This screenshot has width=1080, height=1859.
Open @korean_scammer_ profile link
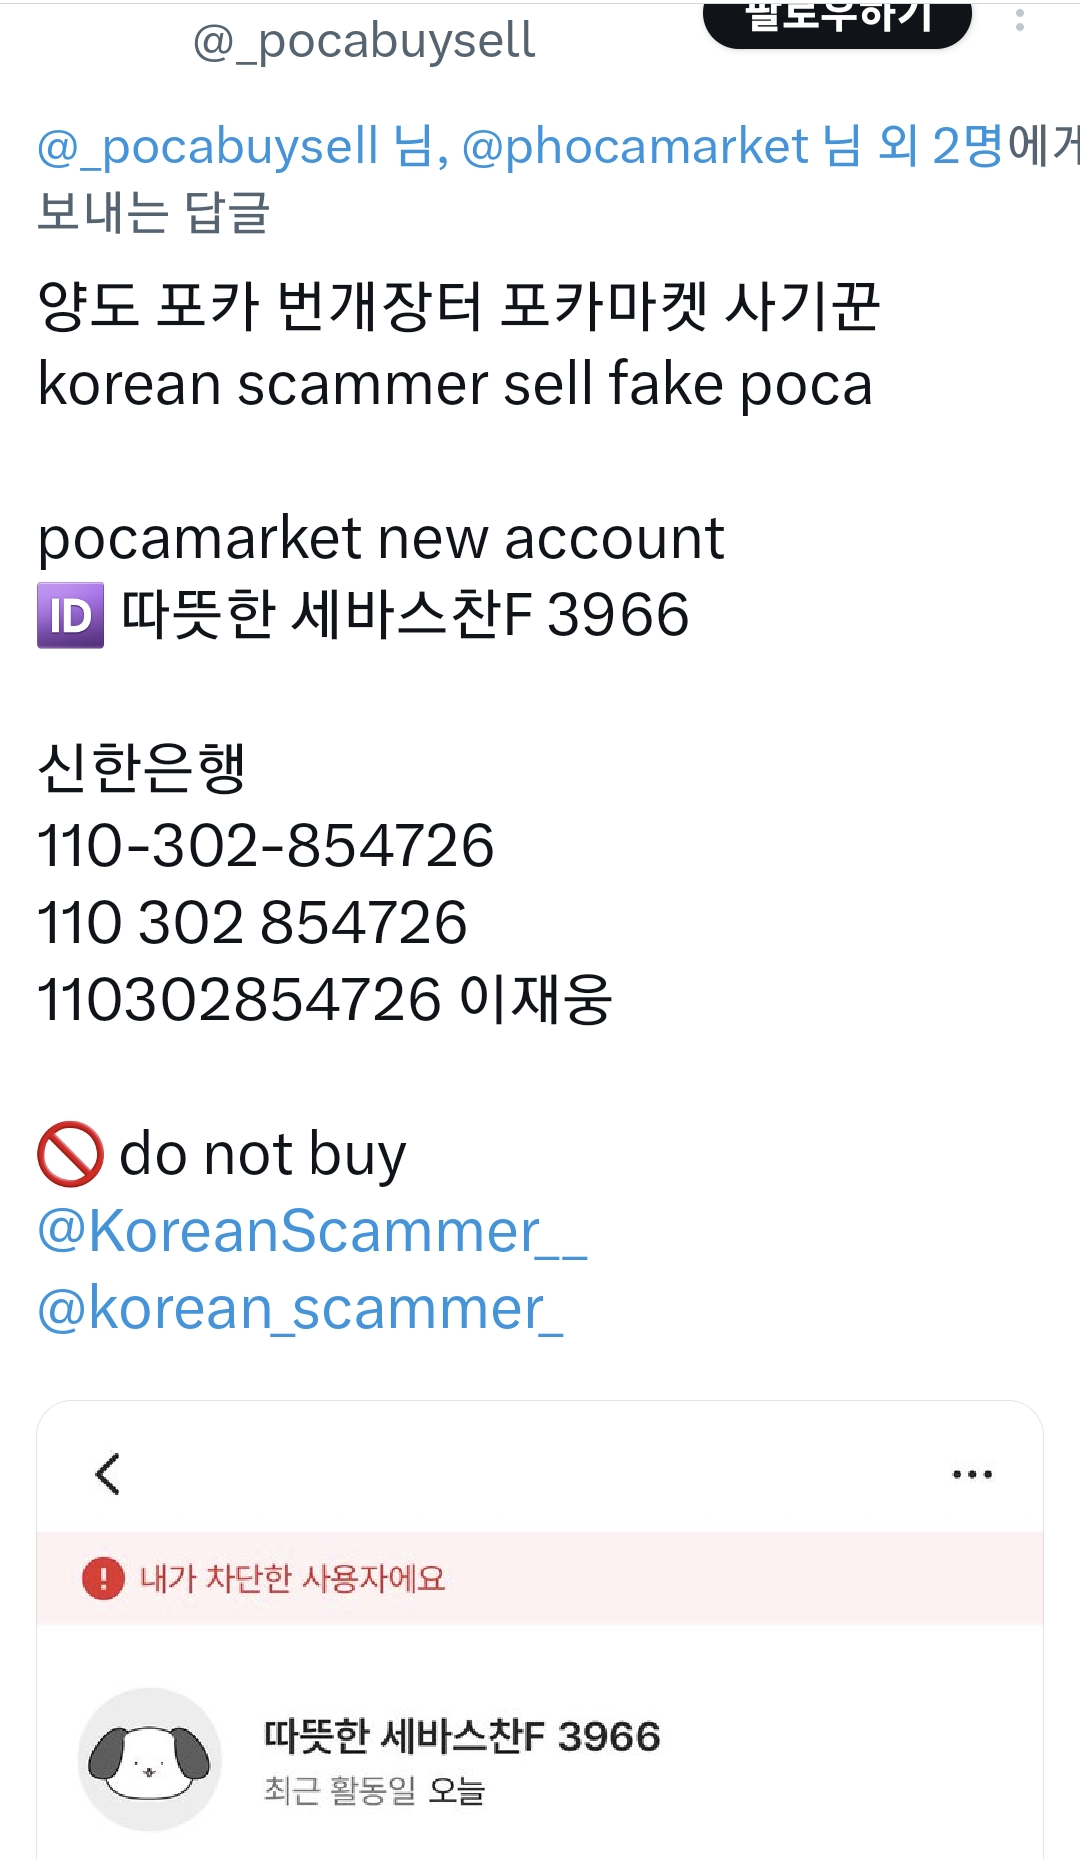click(x=300, y=1308)
